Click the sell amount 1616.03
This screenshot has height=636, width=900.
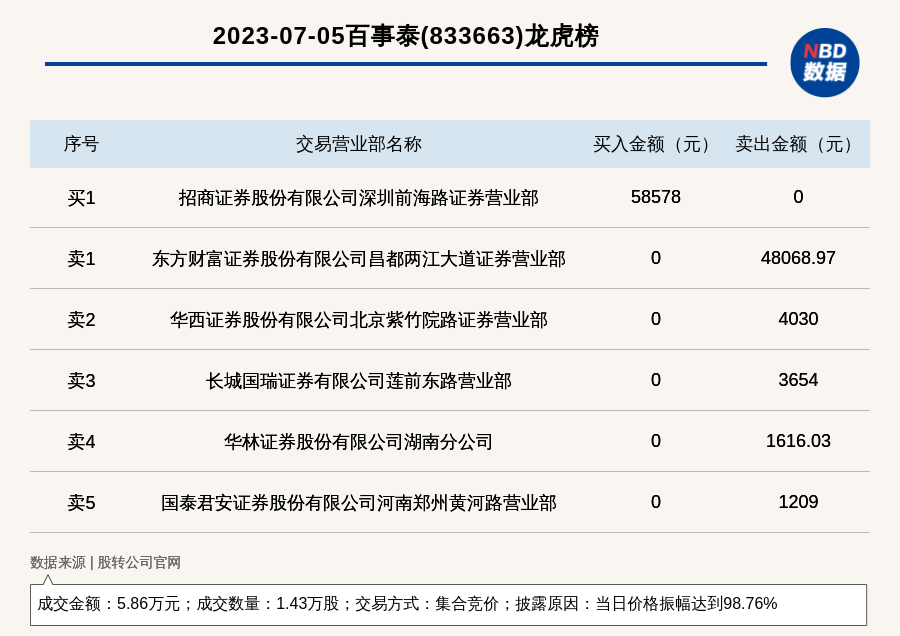[798, 441]
